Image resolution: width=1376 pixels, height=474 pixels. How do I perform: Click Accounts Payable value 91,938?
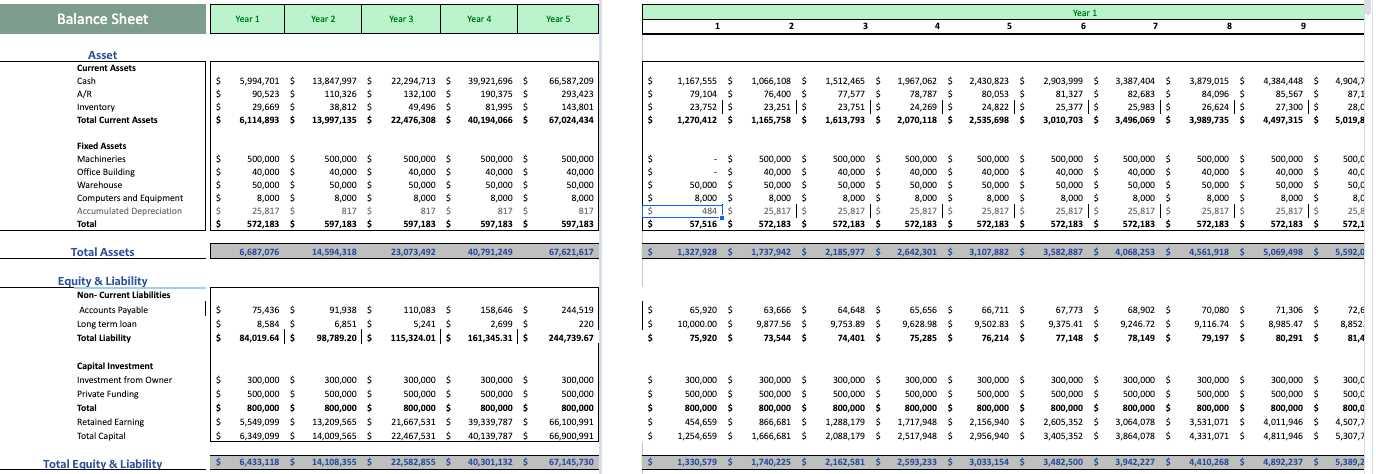coord(346,310)
